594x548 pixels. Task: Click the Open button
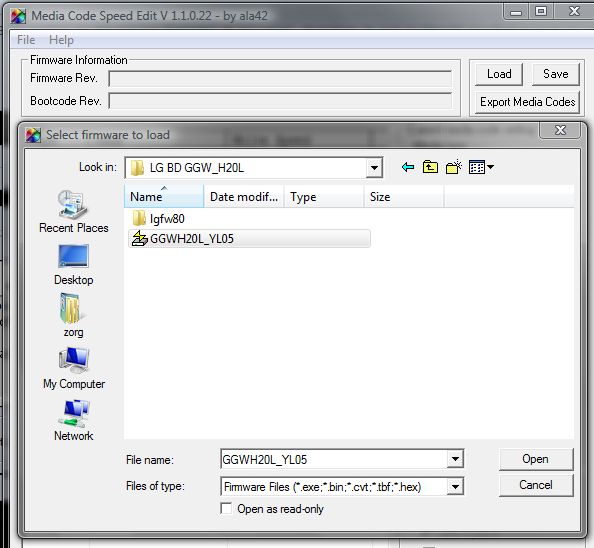[536, 459]
